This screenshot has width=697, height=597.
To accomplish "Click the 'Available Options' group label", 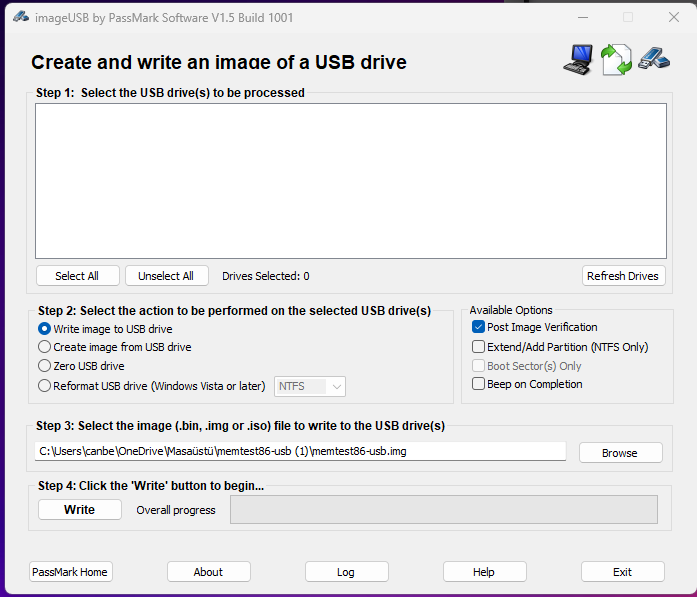I will pos(511,310).
